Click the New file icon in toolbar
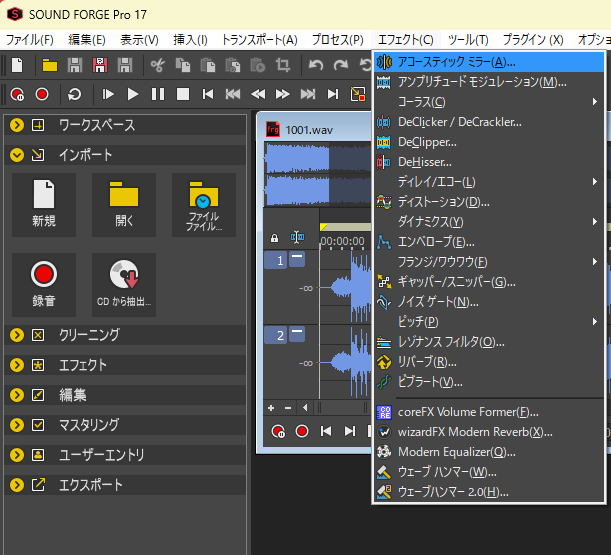Screen dimensions: 611x555 click(x=17, y=65)
